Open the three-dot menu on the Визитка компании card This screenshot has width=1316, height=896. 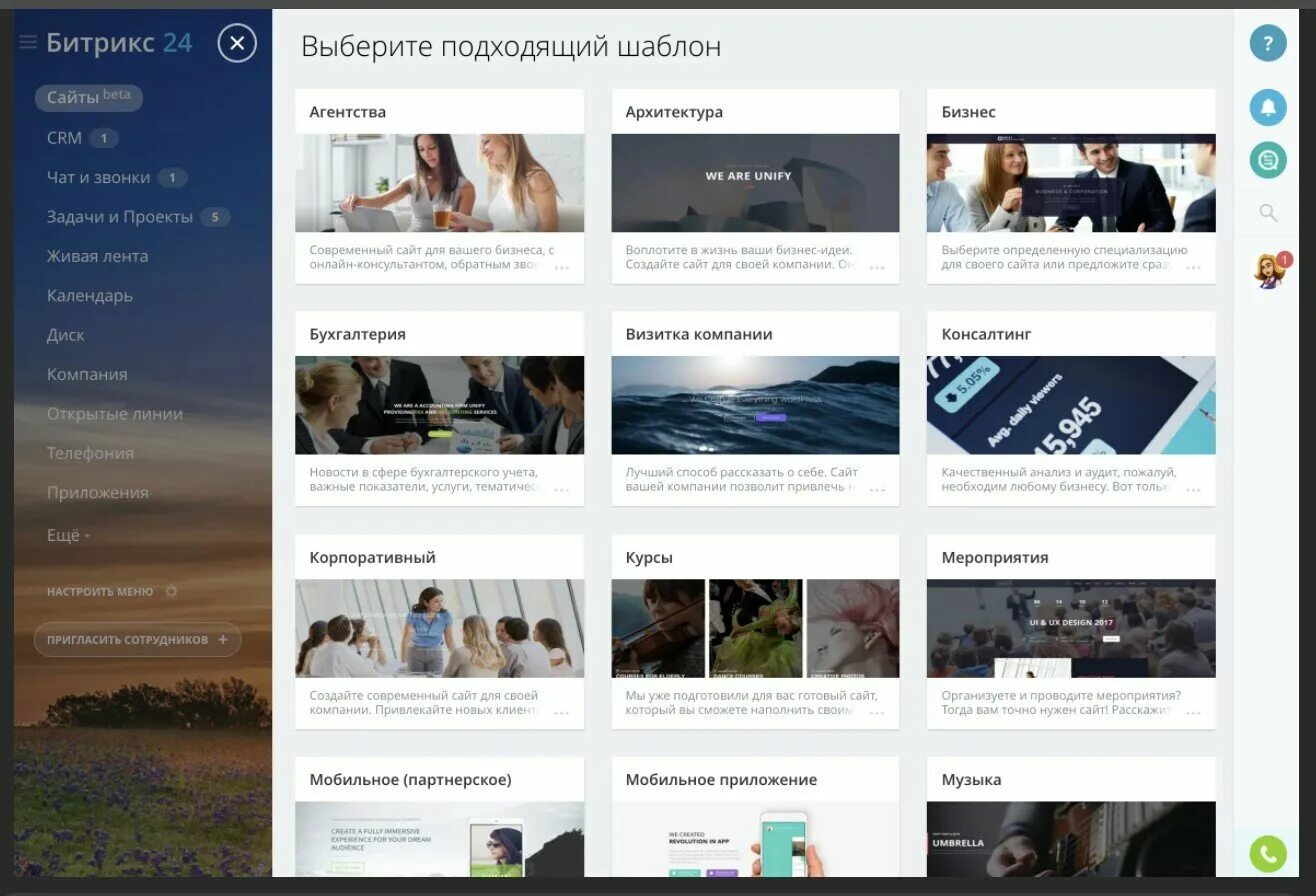(x=877, y=490)
